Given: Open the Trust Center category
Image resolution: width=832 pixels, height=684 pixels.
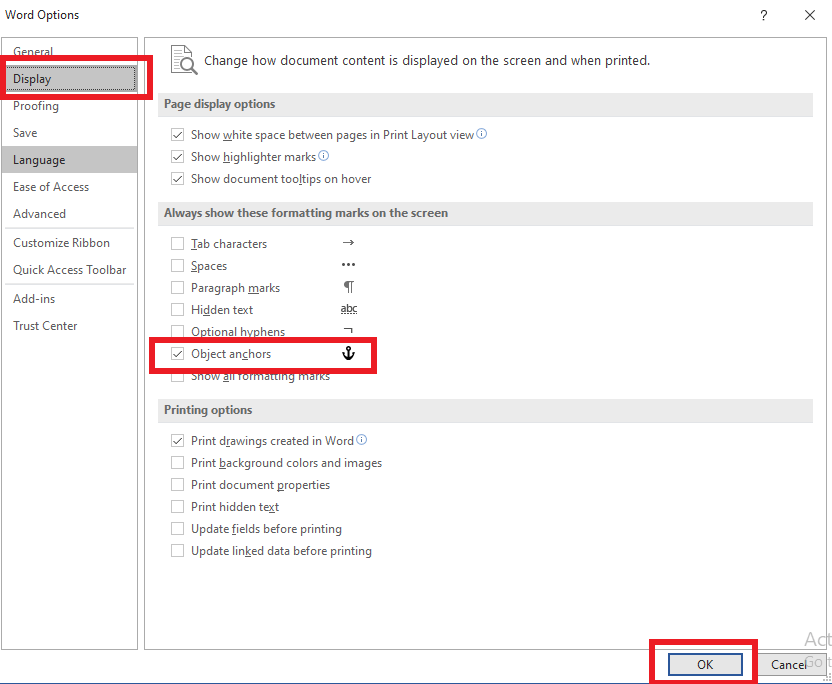Looking at the screenshot, I should click(x=69, y=326).
